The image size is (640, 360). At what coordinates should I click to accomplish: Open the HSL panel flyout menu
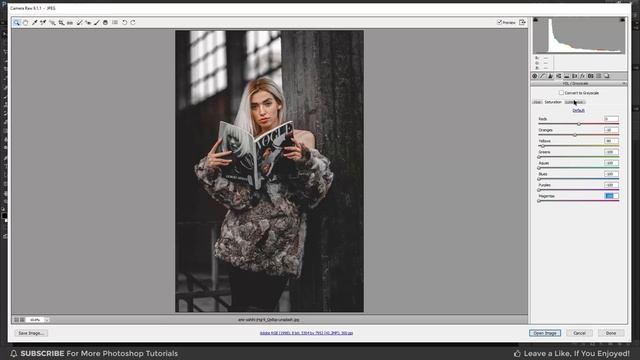point(624,83)
